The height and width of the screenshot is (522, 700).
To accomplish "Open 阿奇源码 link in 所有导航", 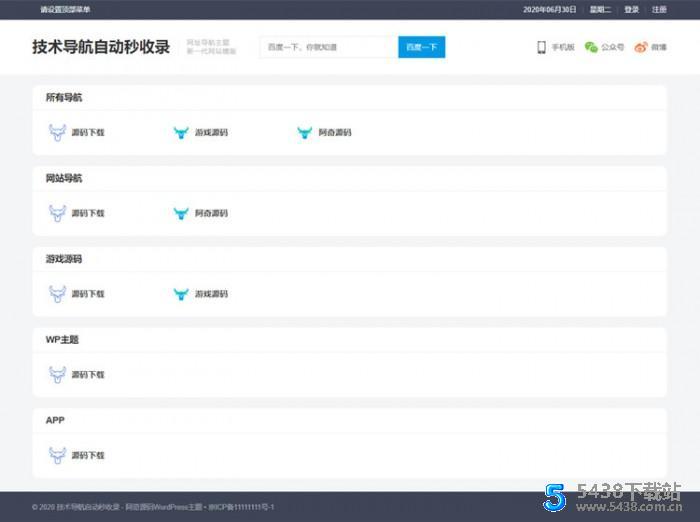I will tap(335, 133).
